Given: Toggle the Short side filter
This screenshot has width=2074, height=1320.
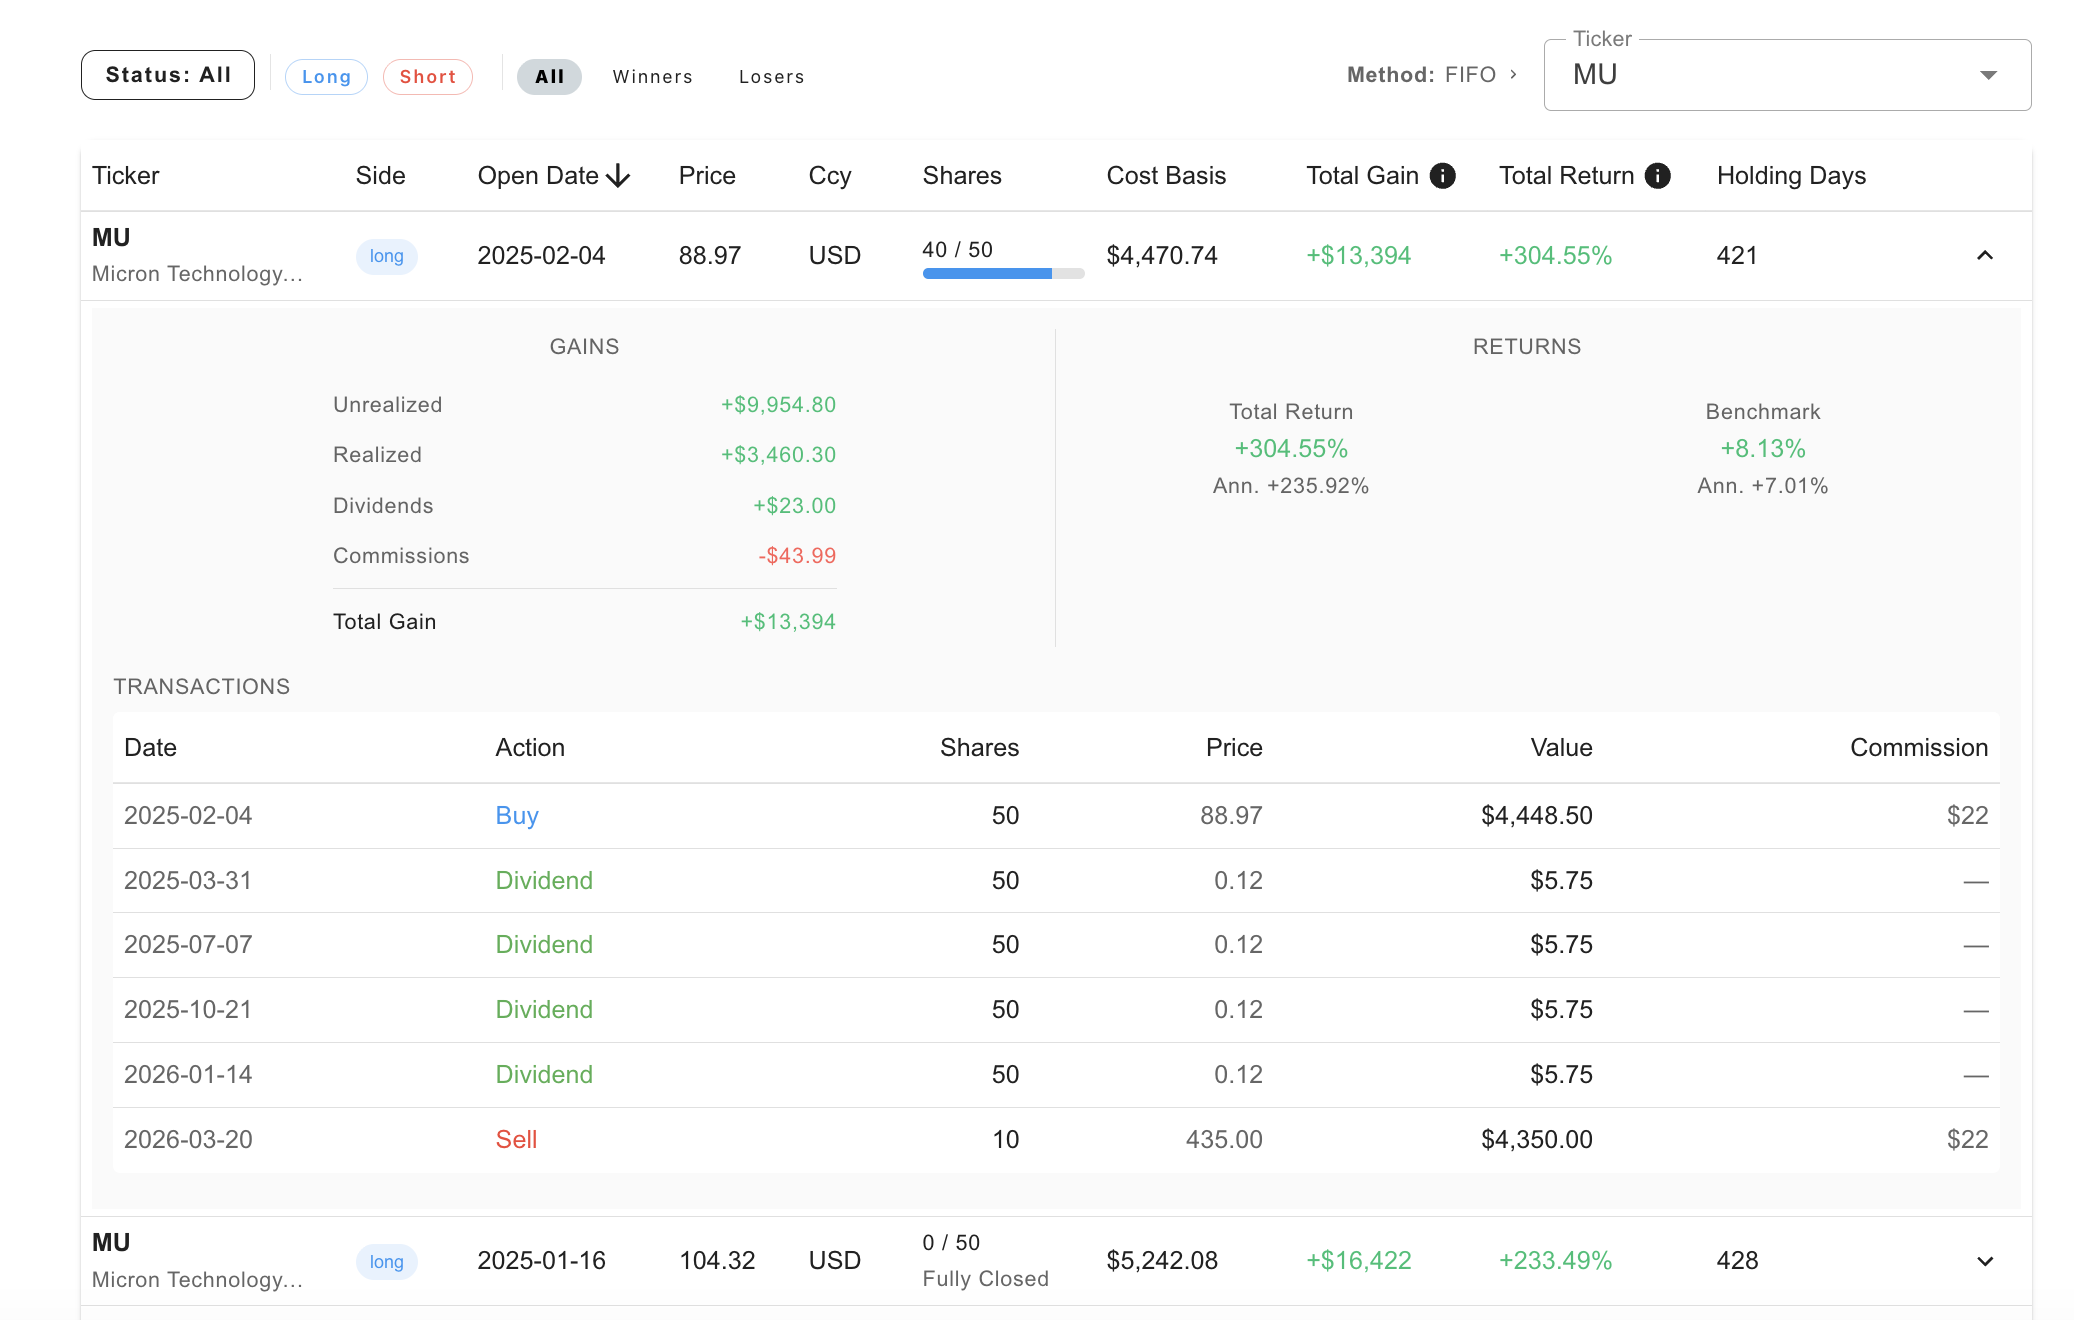Looking at the screenshot, I should 427,77.
